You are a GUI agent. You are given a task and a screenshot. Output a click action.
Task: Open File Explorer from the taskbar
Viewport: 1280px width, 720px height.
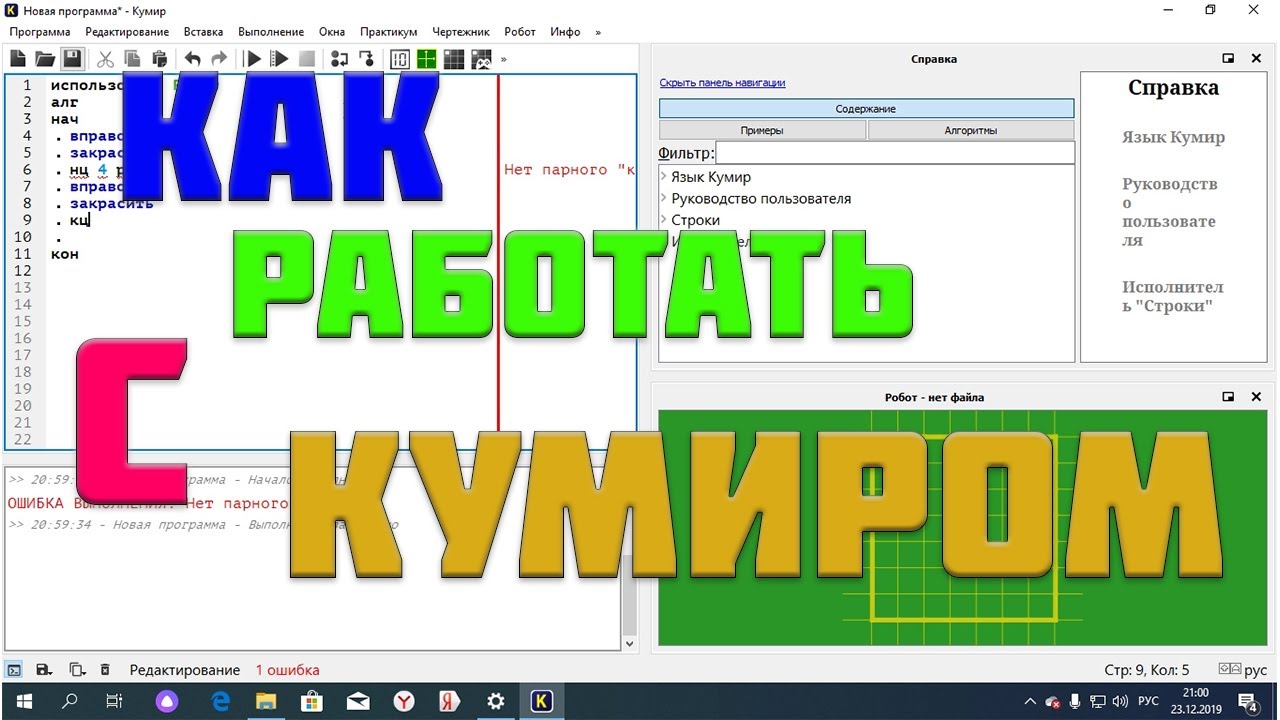[266, 701]
